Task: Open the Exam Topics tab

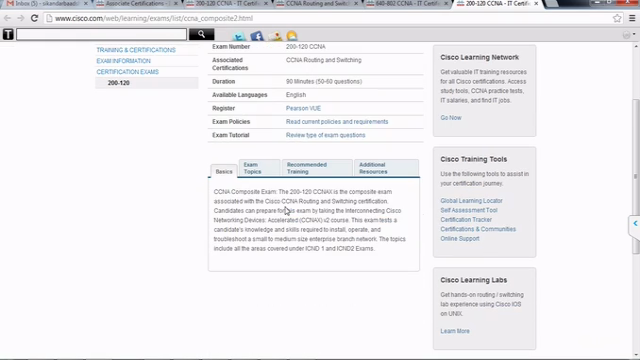Action: (259, 168)
